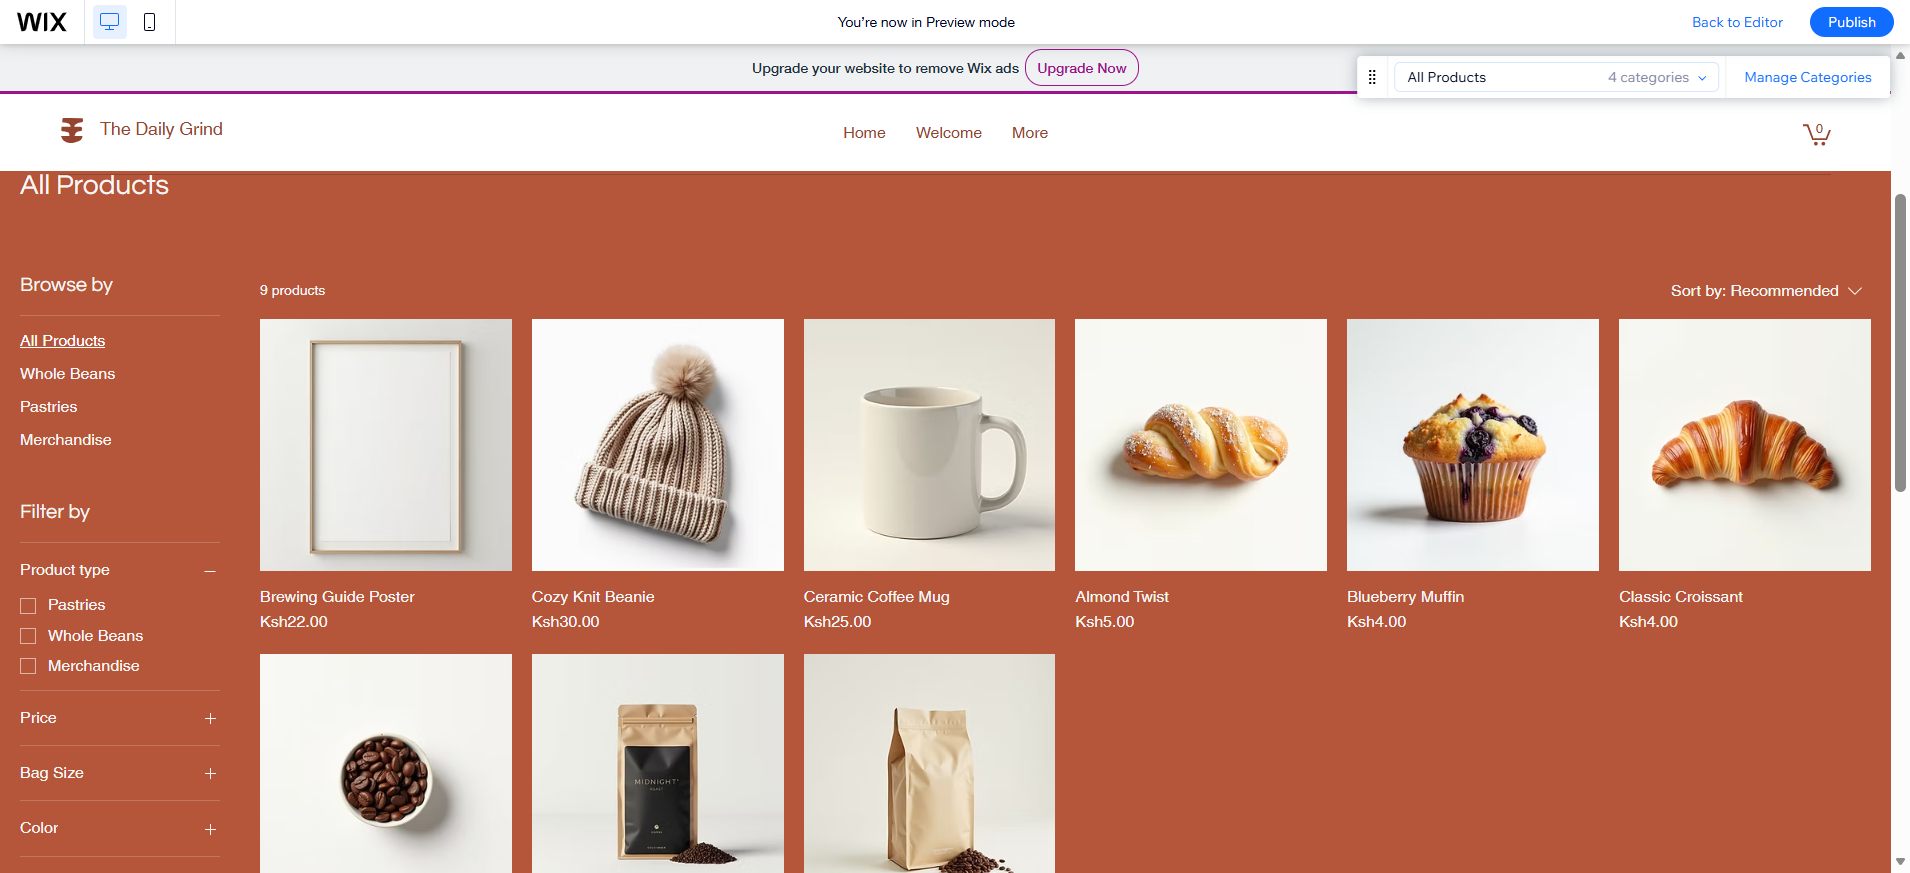Switch to desktop preview view
This screenshot has height=873, width=1910.
110,22
